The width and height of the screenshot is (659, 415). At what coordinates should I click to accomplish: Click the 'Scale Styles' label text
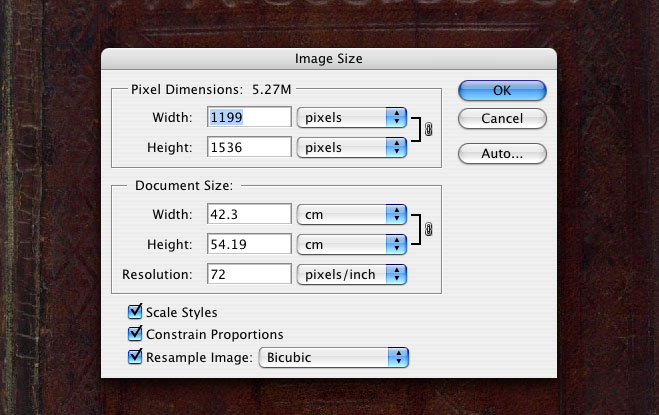coord(182,312)
